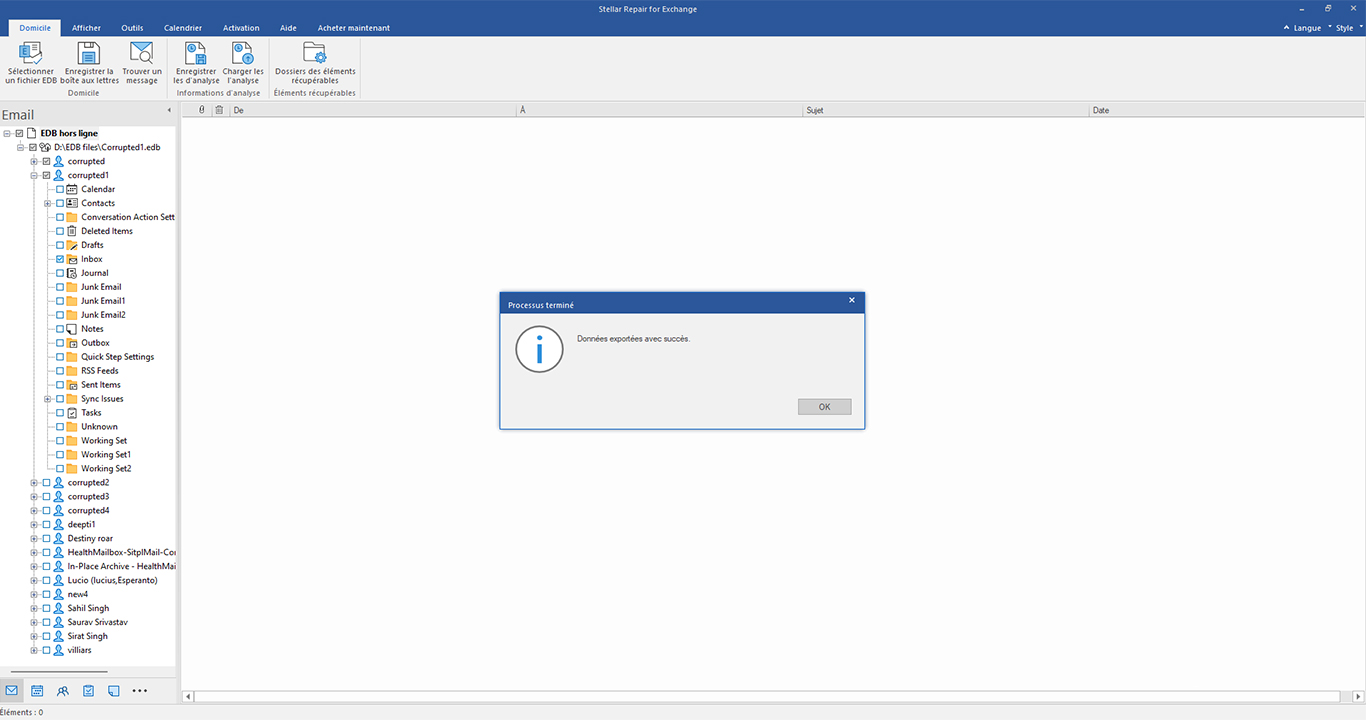Expand the villiars mailbox node
The height and width of the screenshot is (720, 1366).
[35, 650]
